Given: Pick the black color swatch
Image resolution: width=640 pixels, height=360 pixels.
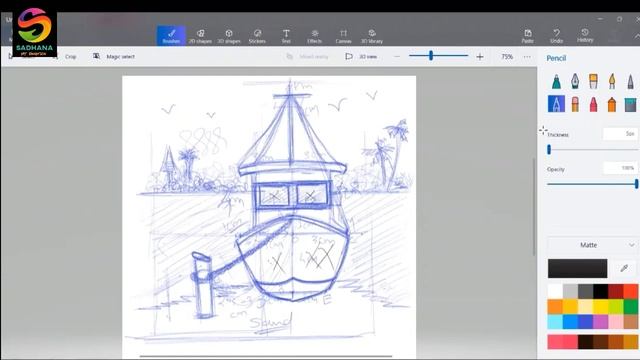Looking at the screenshot, I should [x=600, y=291].
